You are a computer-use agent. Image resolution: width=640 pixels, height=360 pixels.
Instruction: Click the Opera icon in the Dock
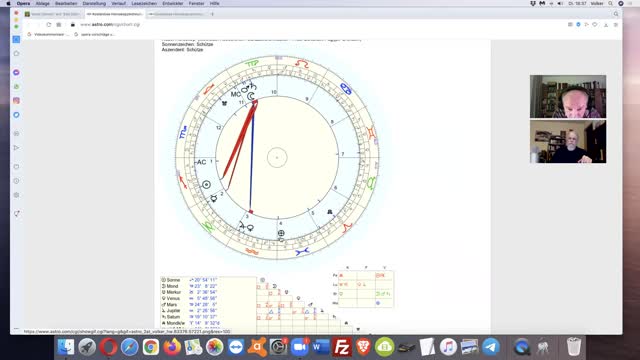click(x=108, y=347)
